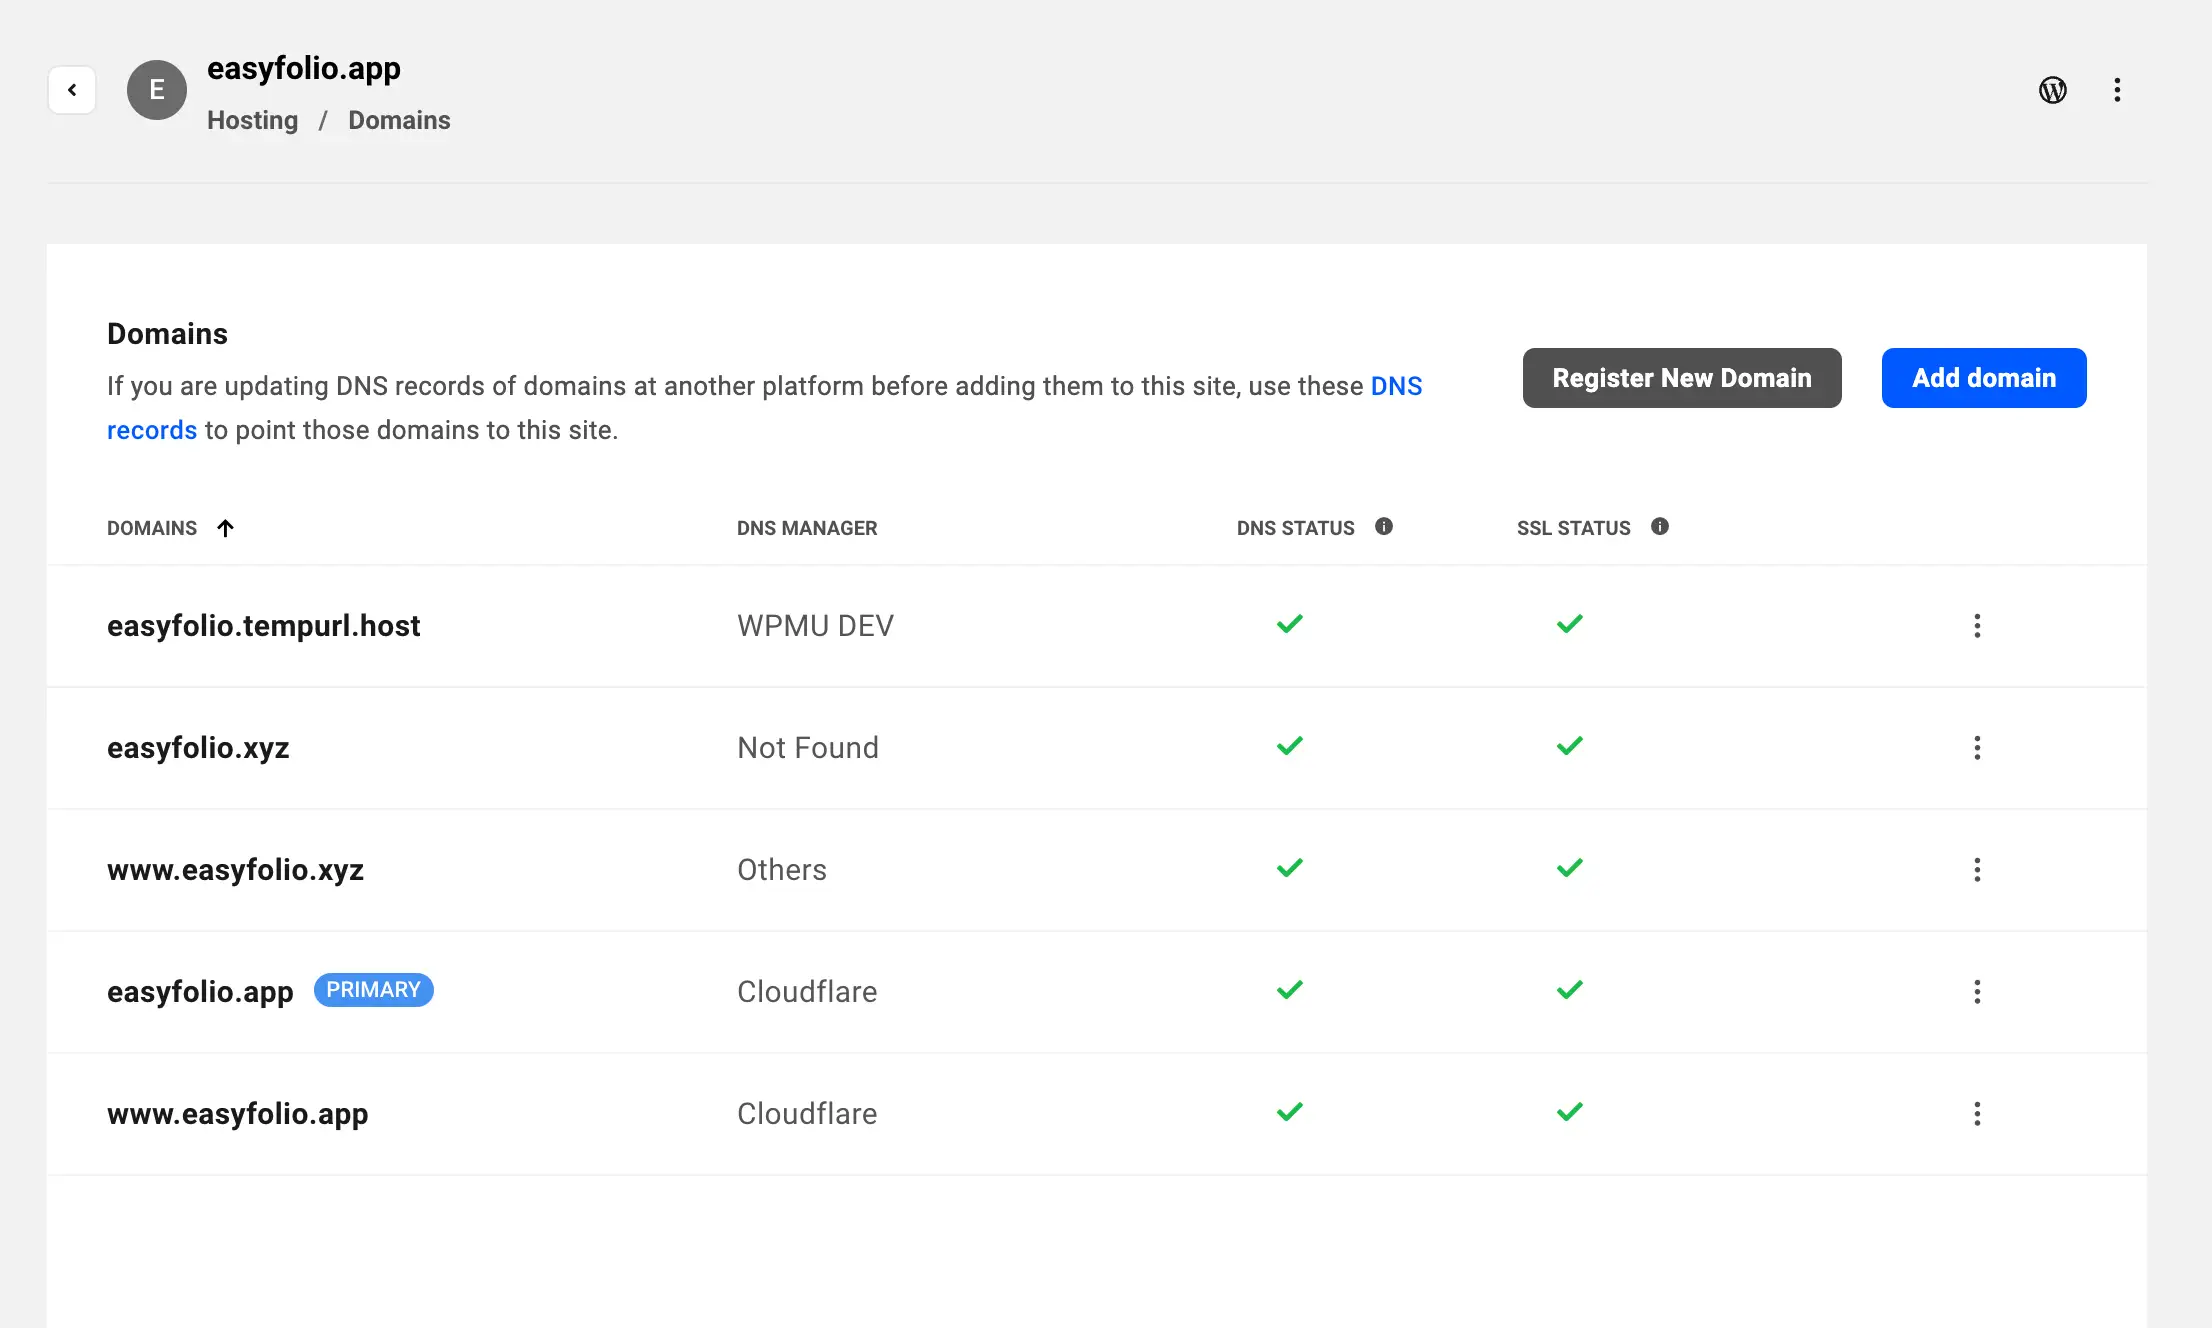Select the easyfolio.xyz domain name

tap(198, 748)
